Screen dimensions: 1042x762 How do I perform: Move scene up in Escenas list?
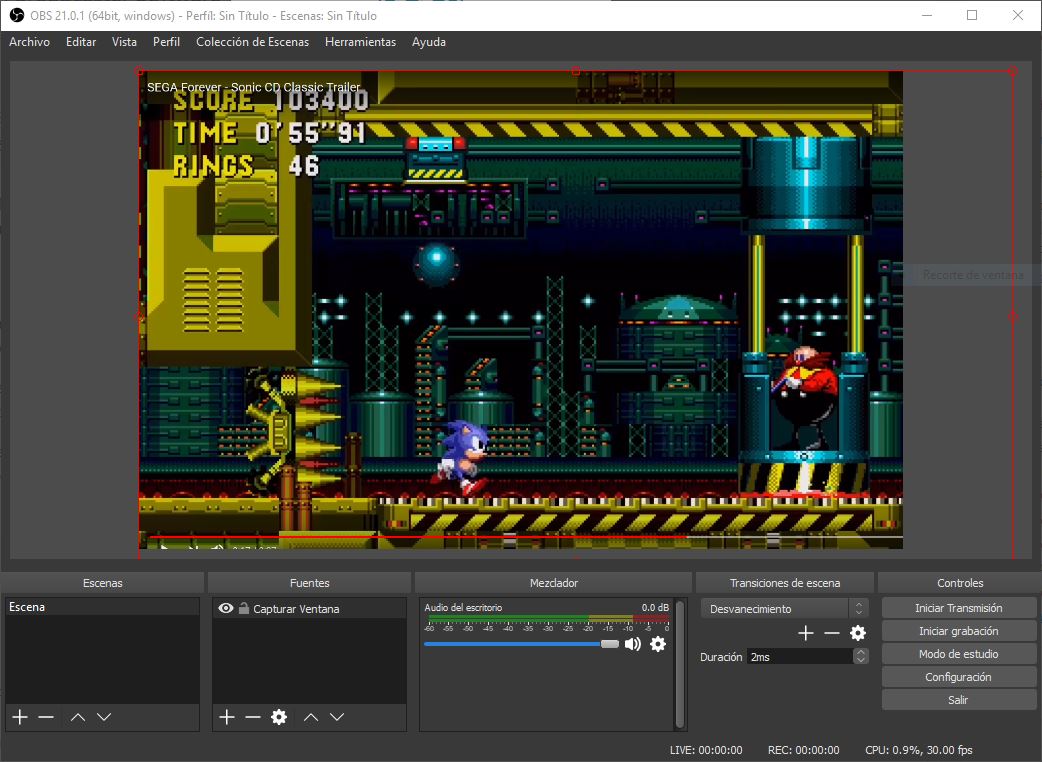(78, 717)
